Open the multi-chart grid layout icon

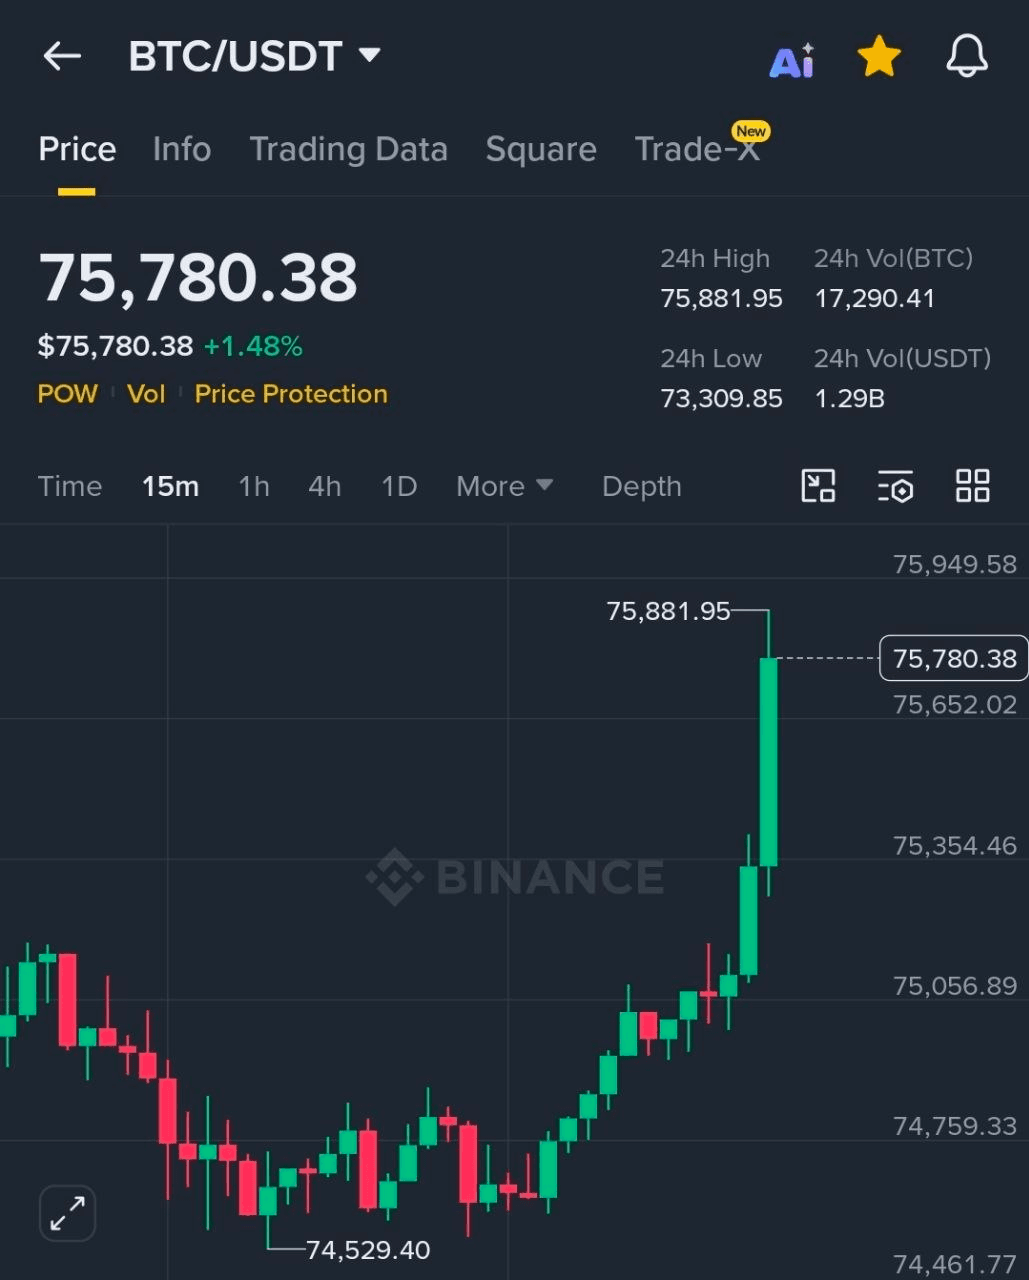(972, 486)
